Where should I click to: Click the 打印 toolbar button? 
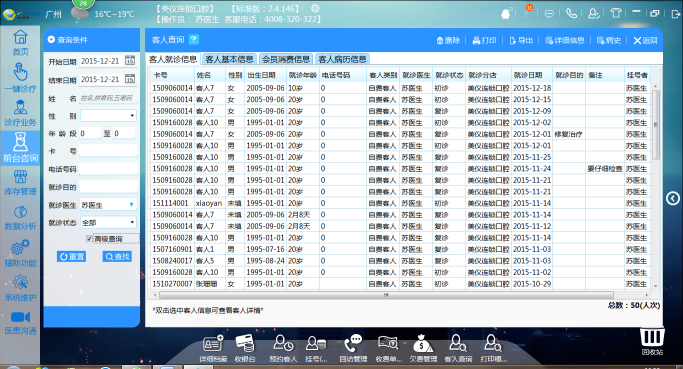pyautogui.click(x=484, y=41)
